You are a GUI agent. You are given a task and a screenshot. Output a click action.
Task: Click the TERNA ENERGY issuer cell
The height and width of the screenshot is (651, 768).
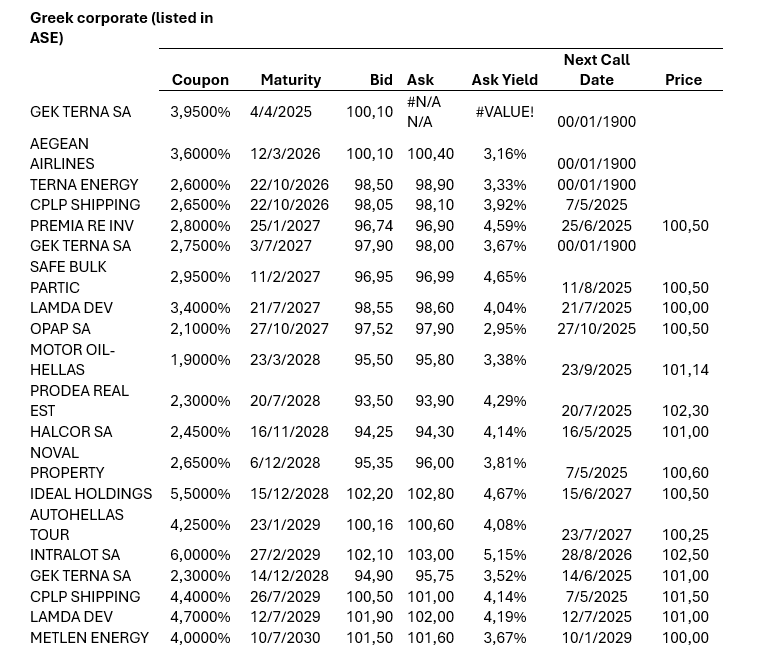click(x=84, y=185)
